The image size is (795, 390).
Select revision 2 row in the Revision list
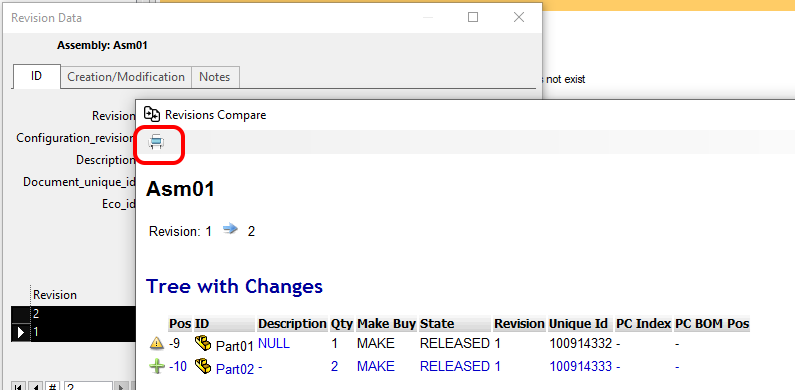coord(73,313)
